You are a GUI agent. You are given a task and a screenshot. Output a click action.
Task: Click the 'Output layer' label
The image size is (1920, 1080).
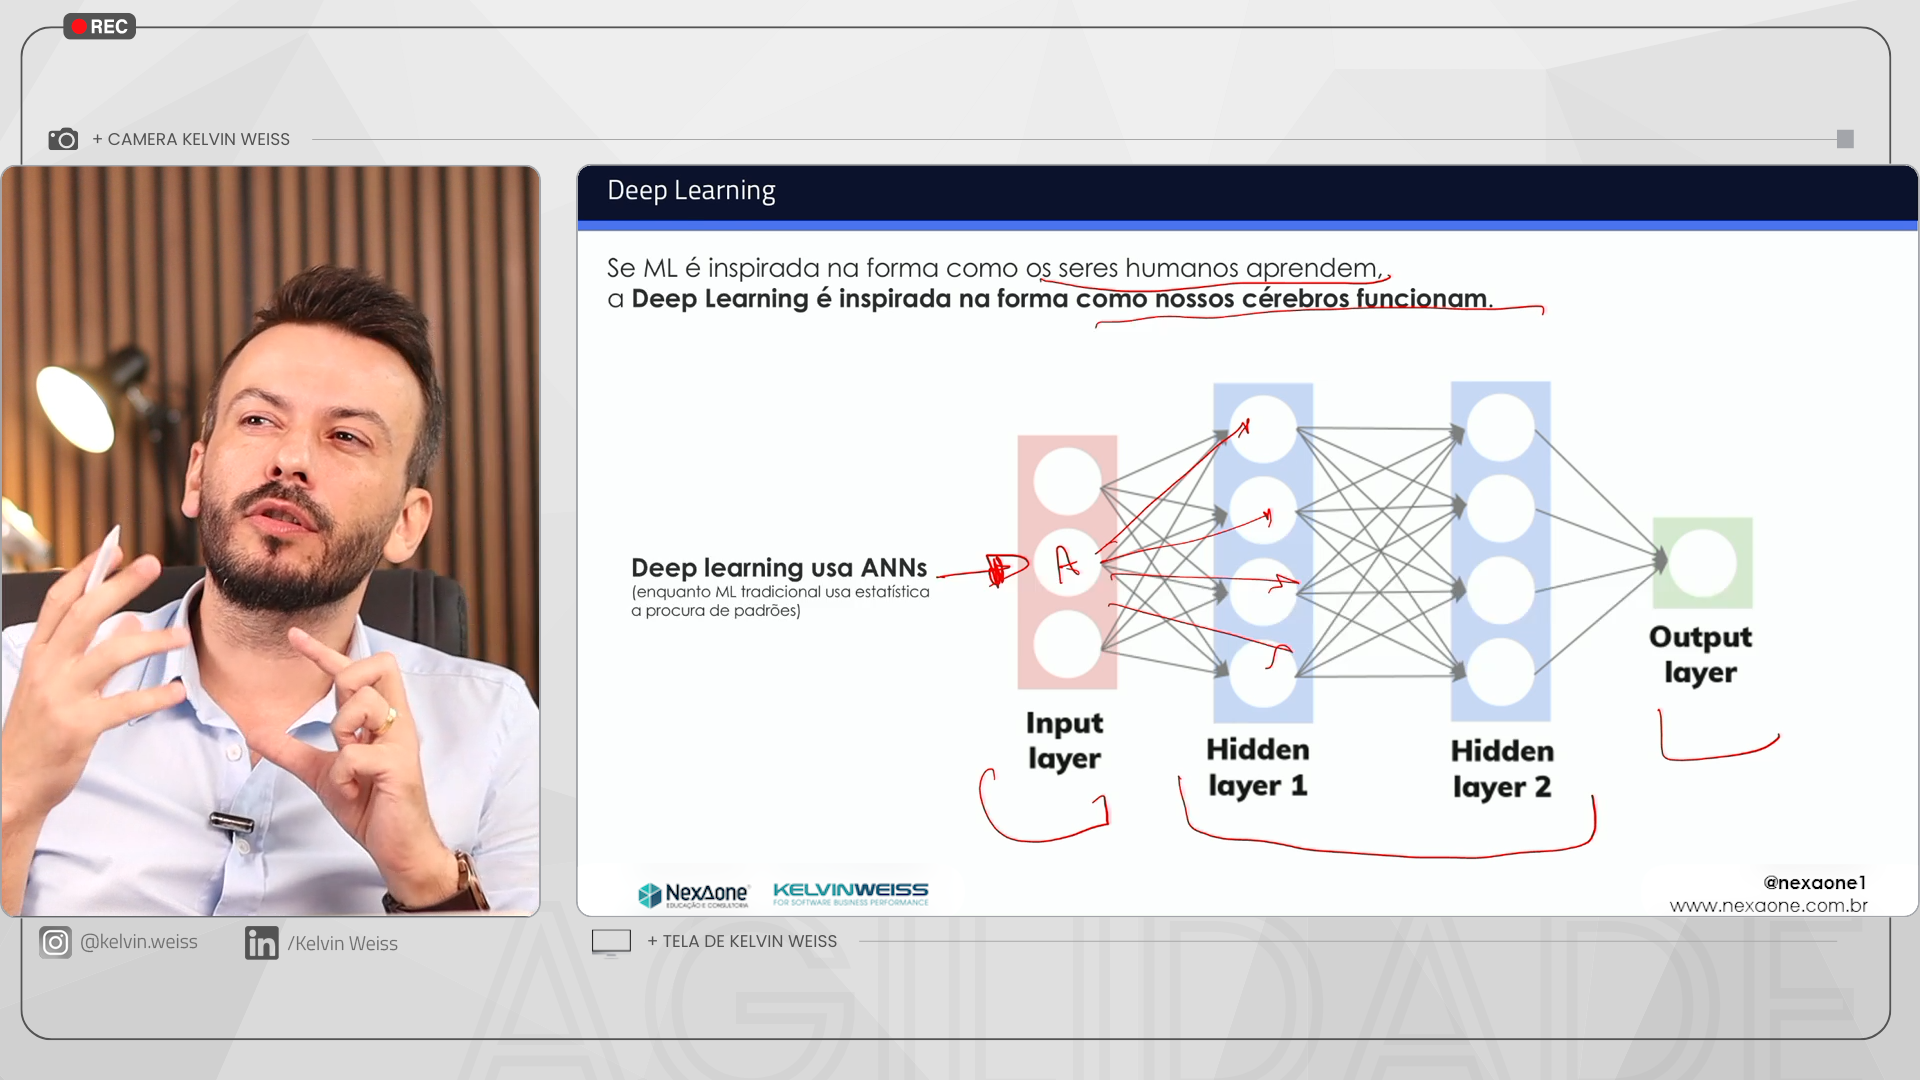click(x=1700, y=655)
